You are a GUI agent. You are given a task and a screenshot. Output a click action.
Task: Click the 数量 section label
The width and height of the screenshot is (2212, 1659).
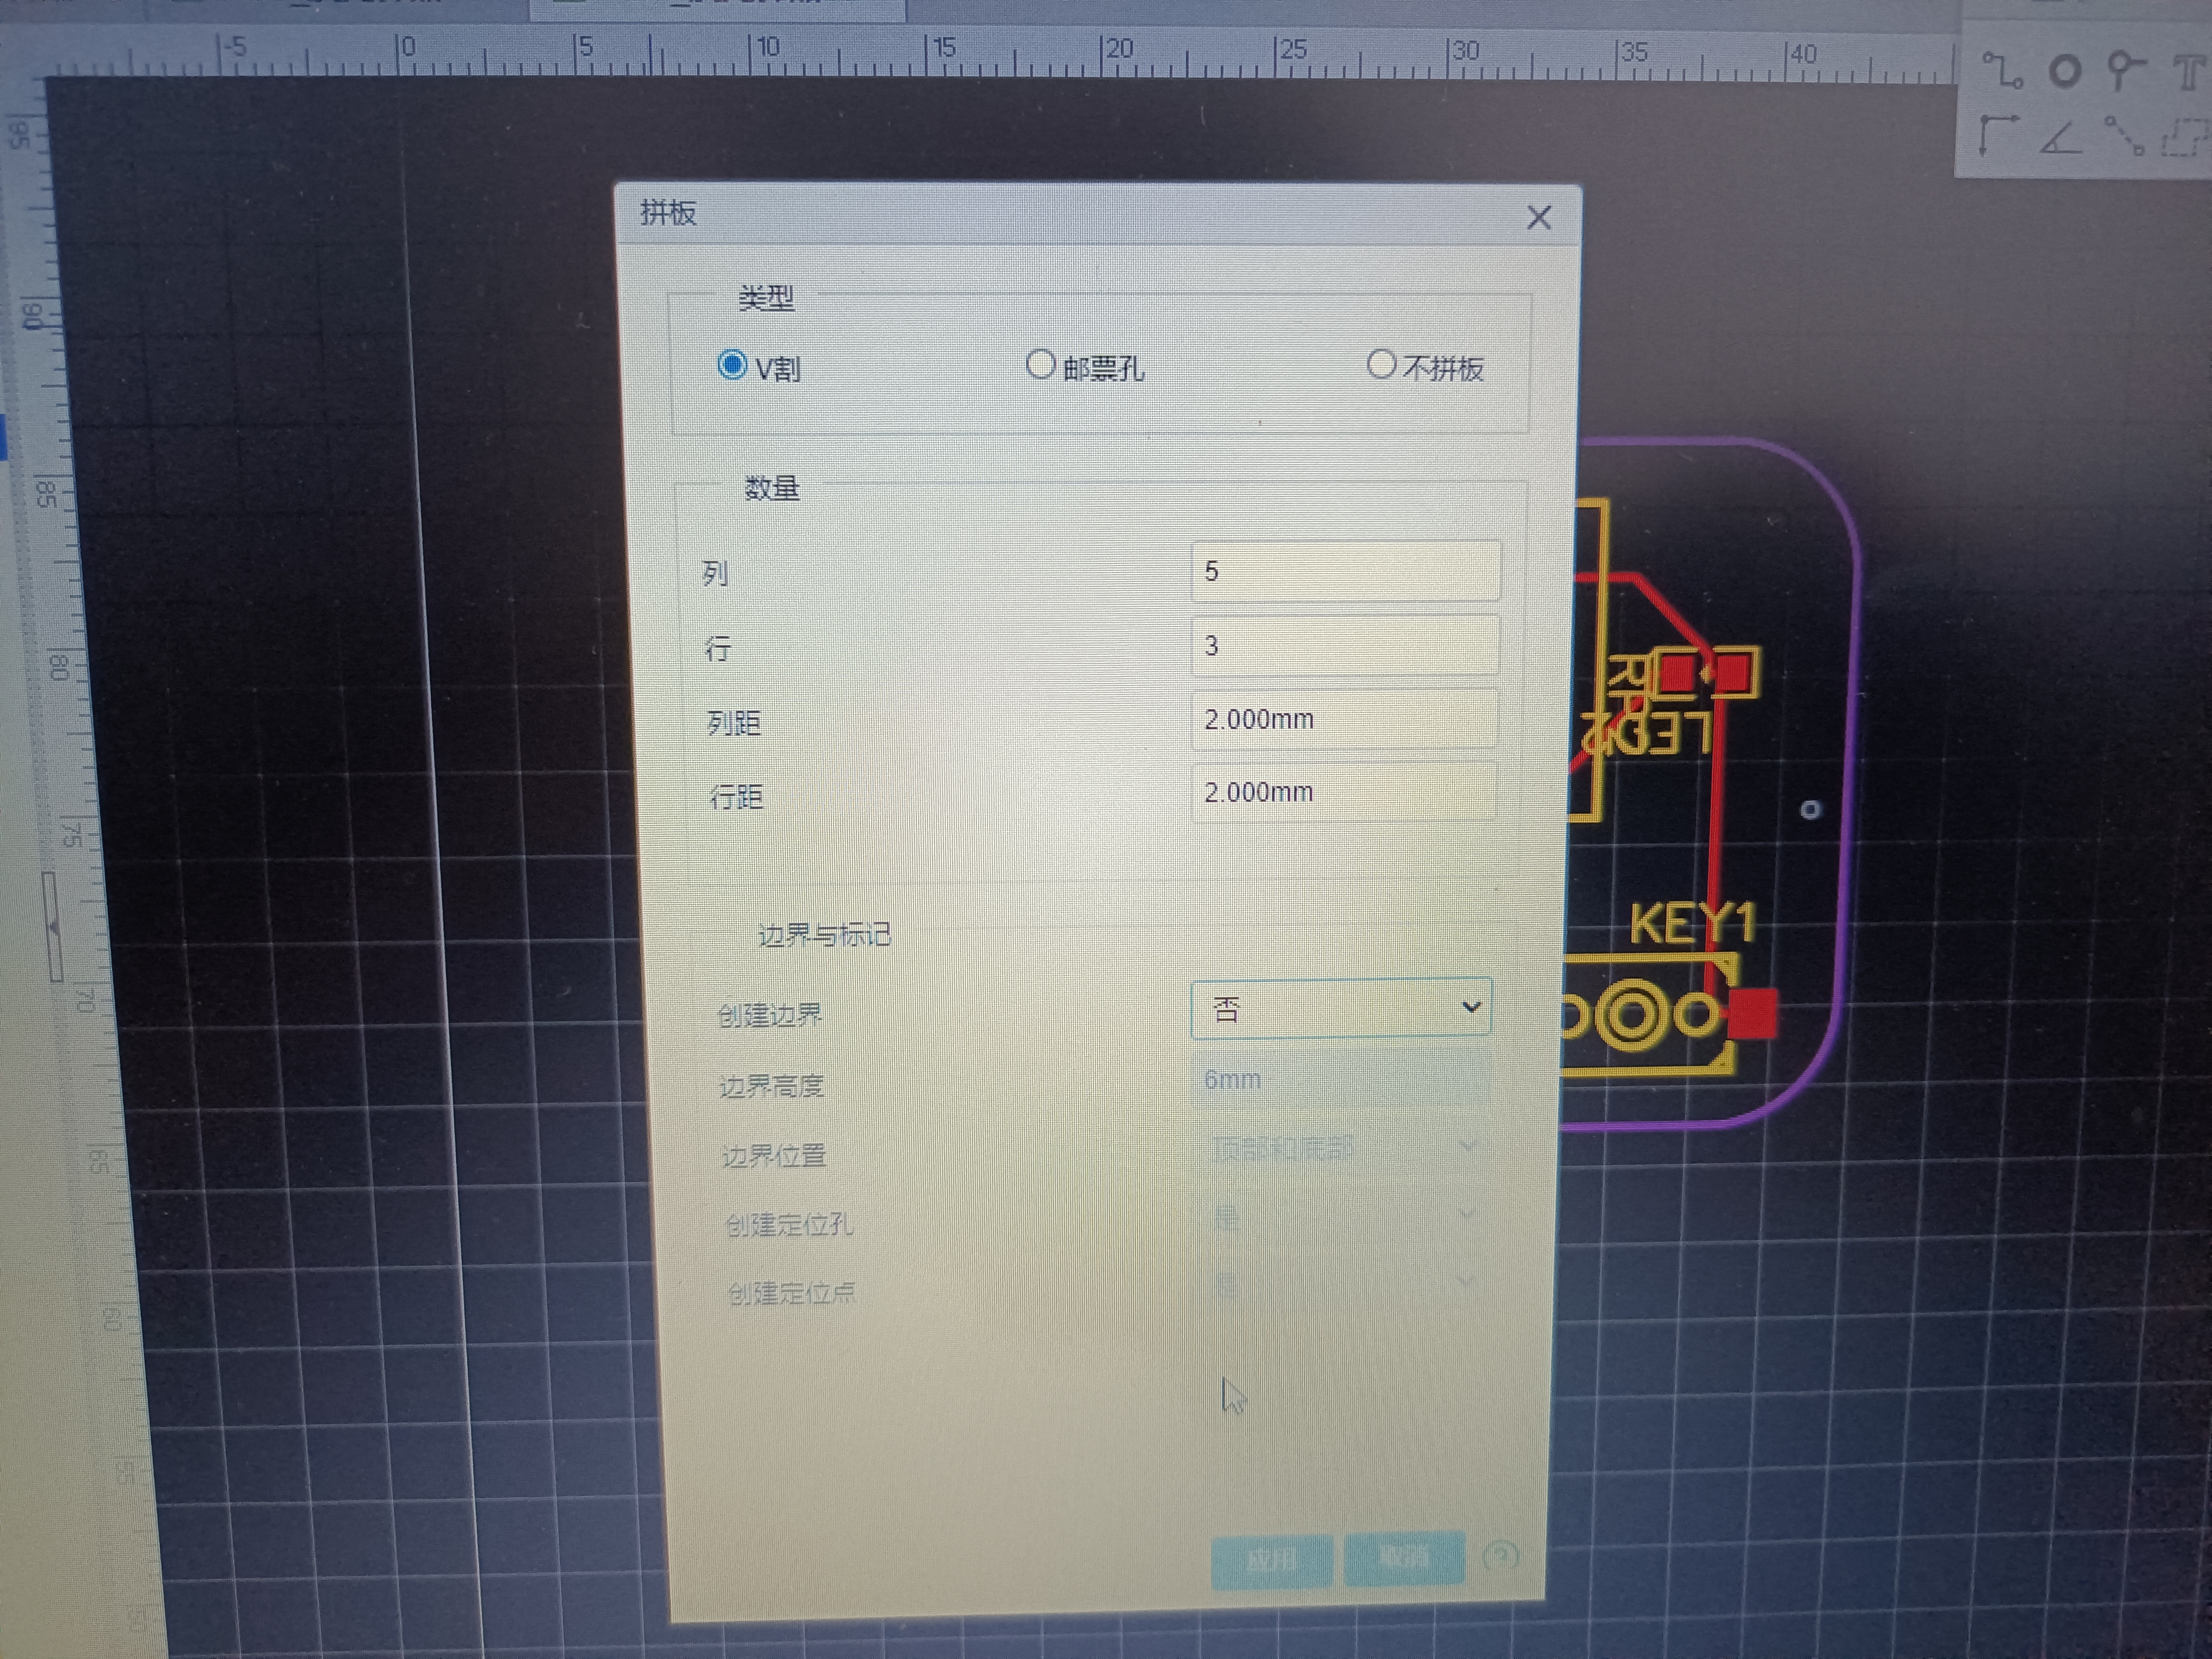pyautogui.click(x=772, y=488)
